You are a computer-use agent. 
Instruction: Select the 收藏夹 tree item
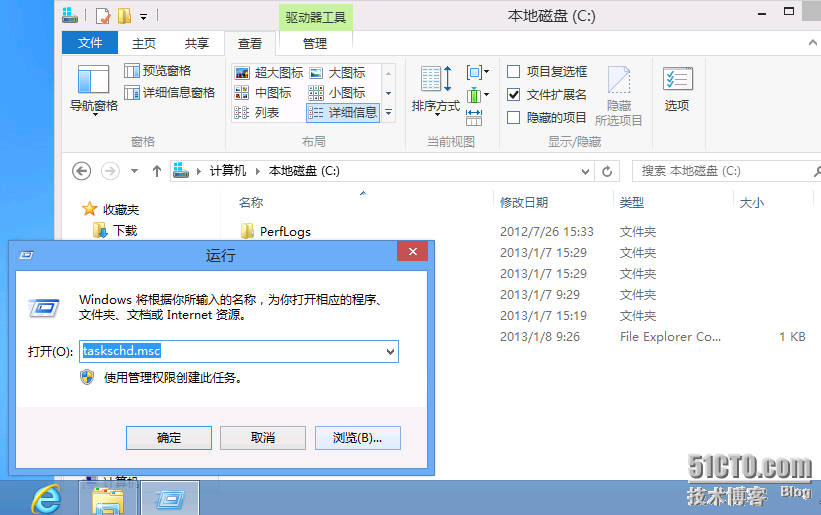(111, 209)
